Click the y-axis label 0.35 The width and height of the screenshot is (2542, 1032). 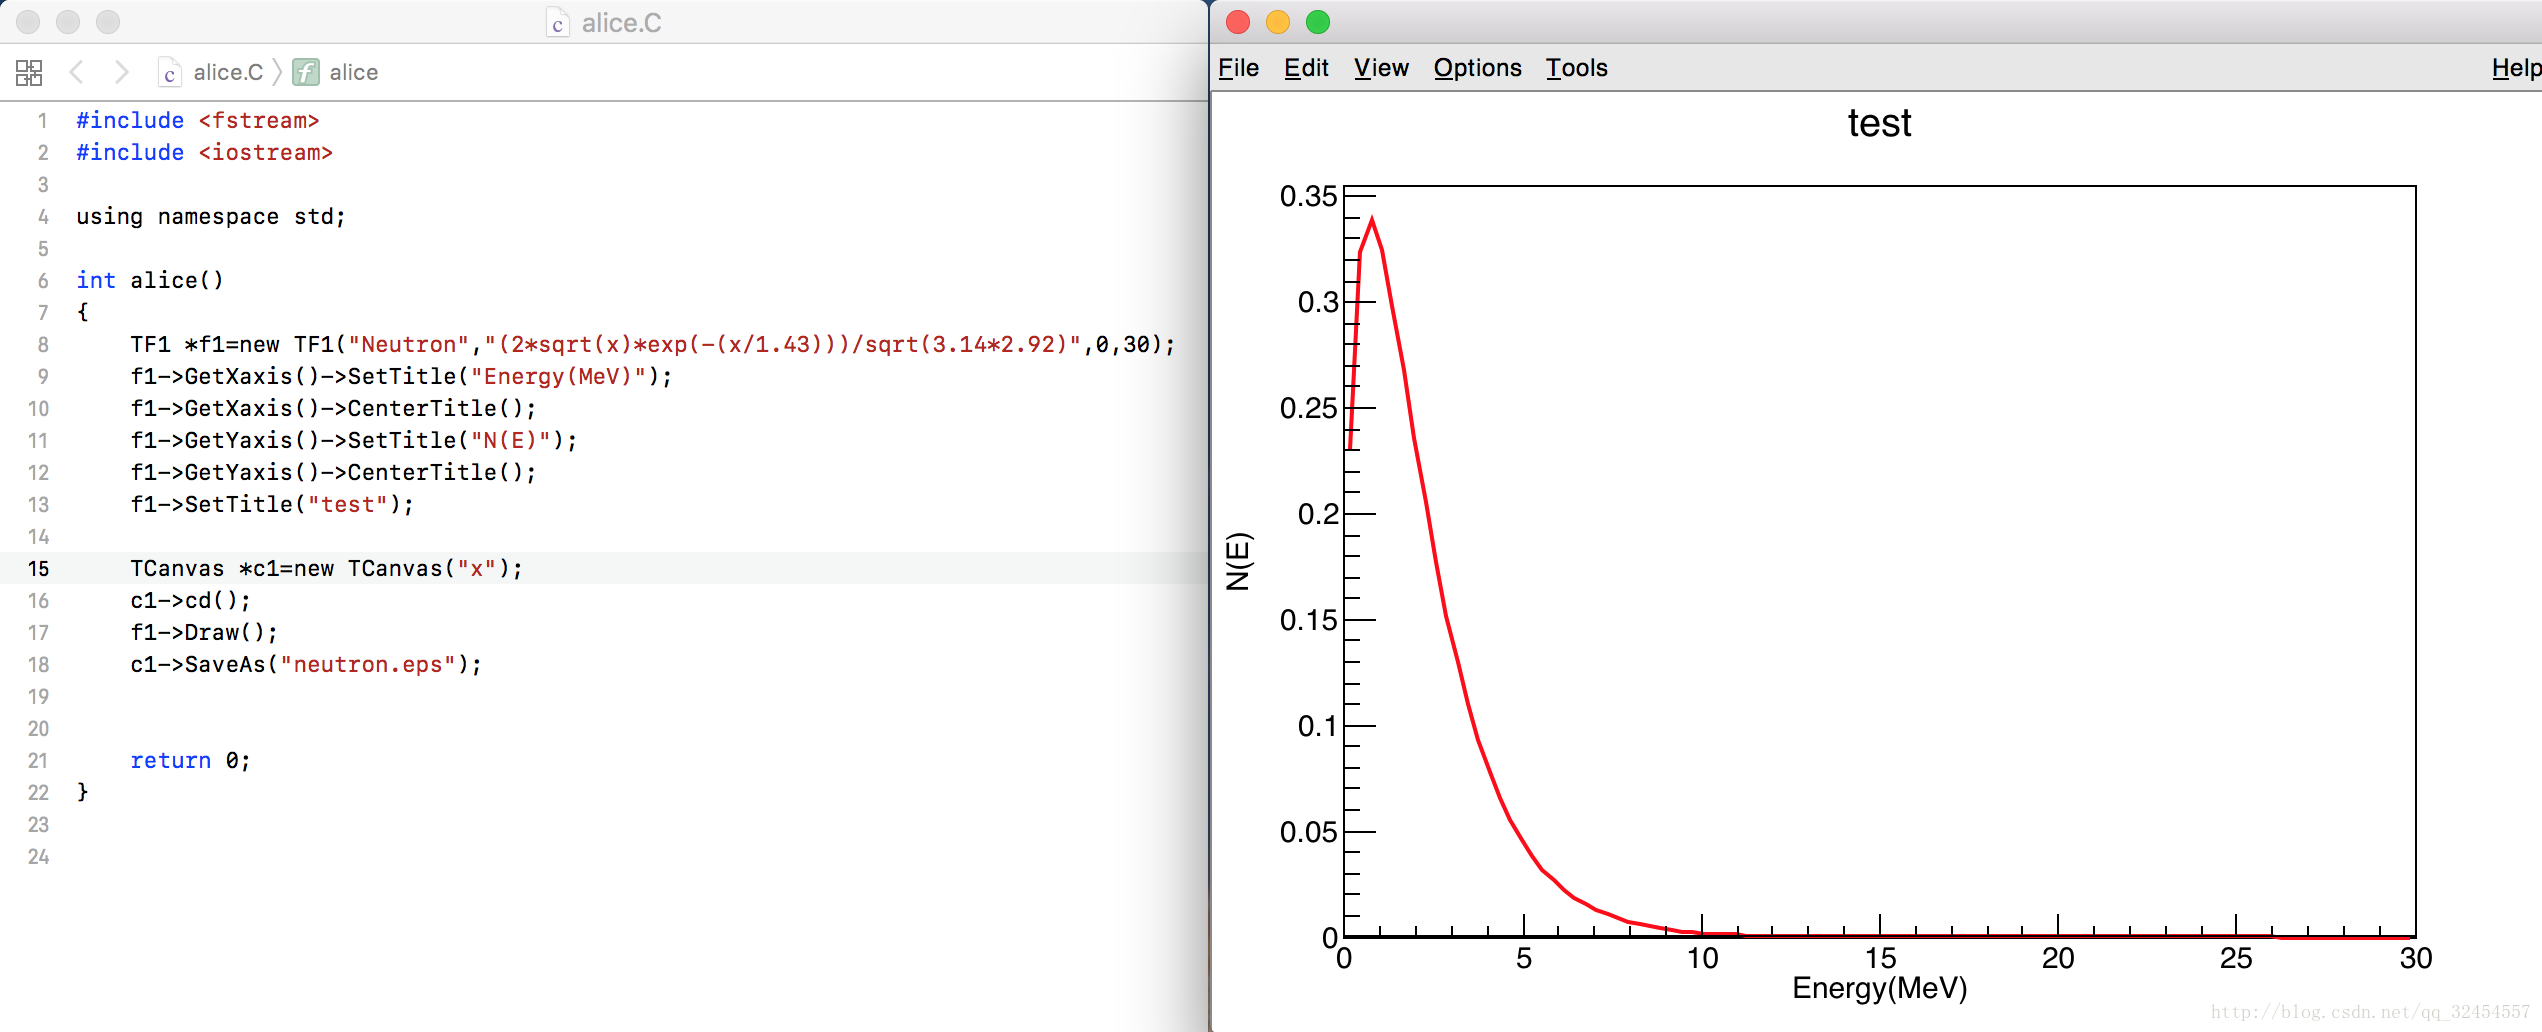[1308, 196]
